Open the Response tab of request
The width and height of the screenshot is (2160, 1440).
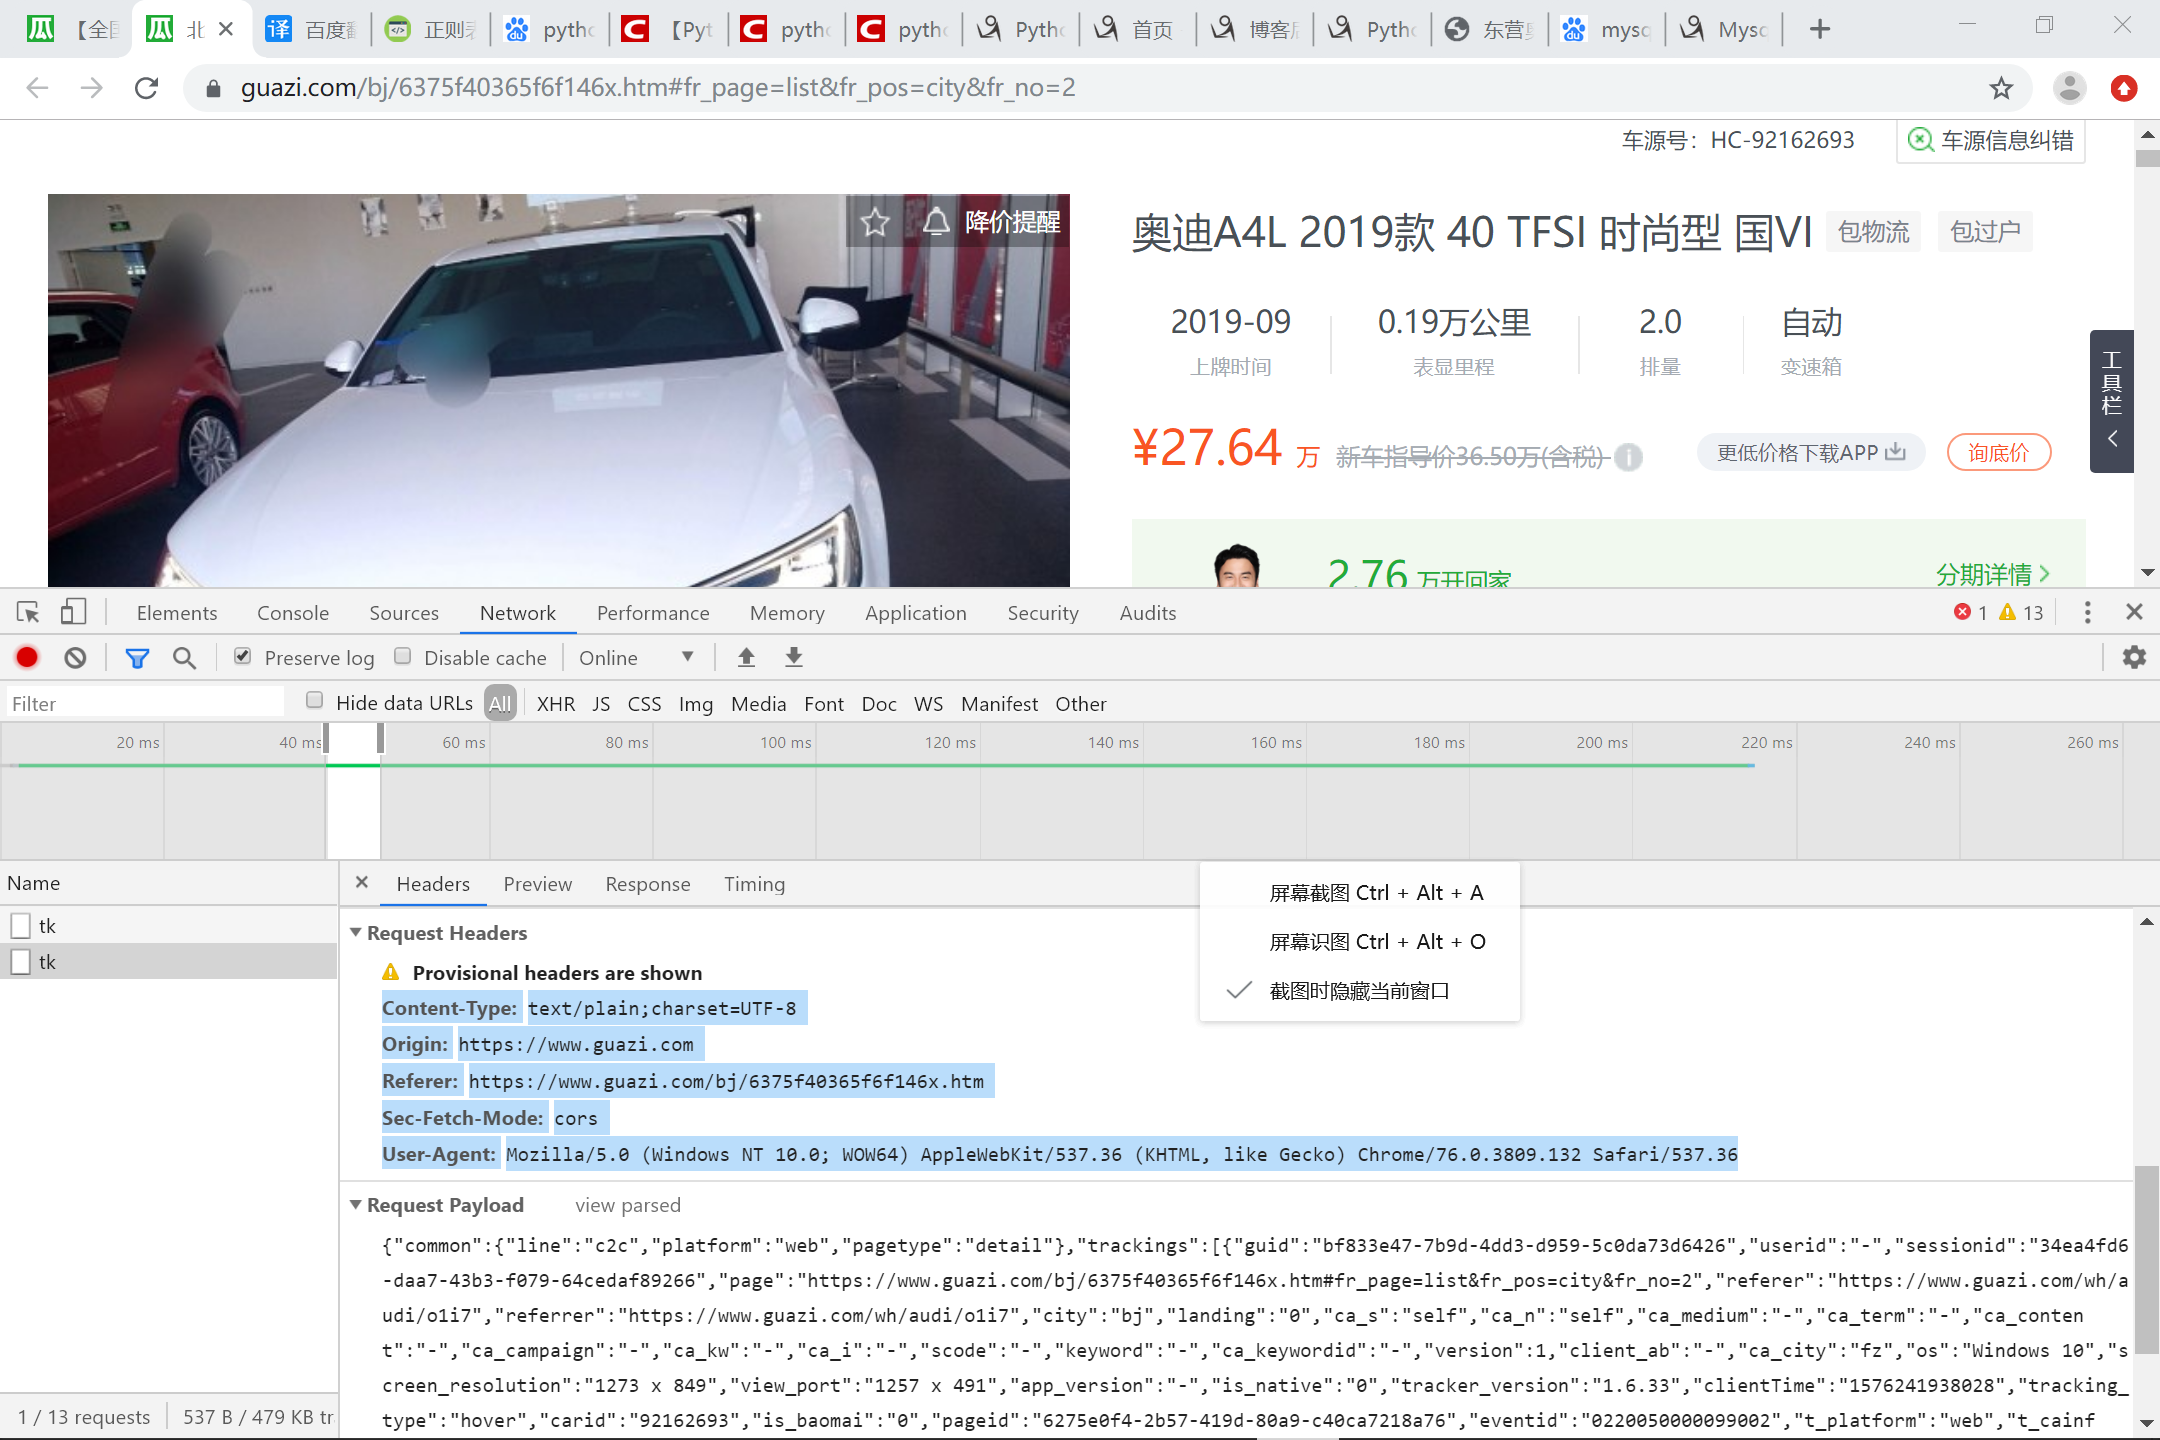(x=647, y=884)
